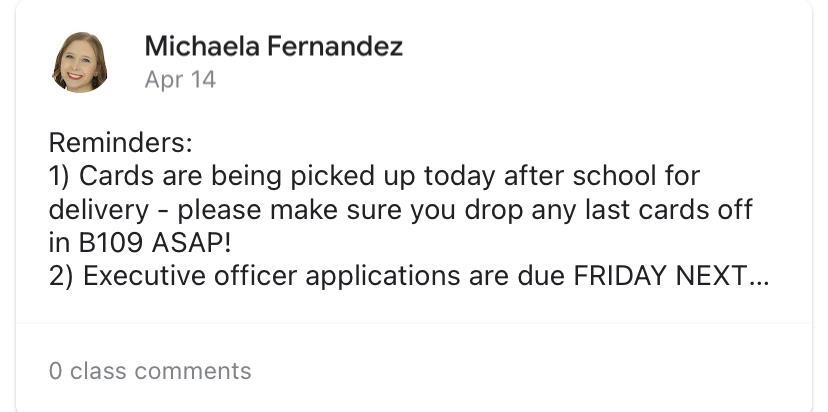The image size is (828, 412).
Task: Click the '2)' list number
Action: (61, 277)
